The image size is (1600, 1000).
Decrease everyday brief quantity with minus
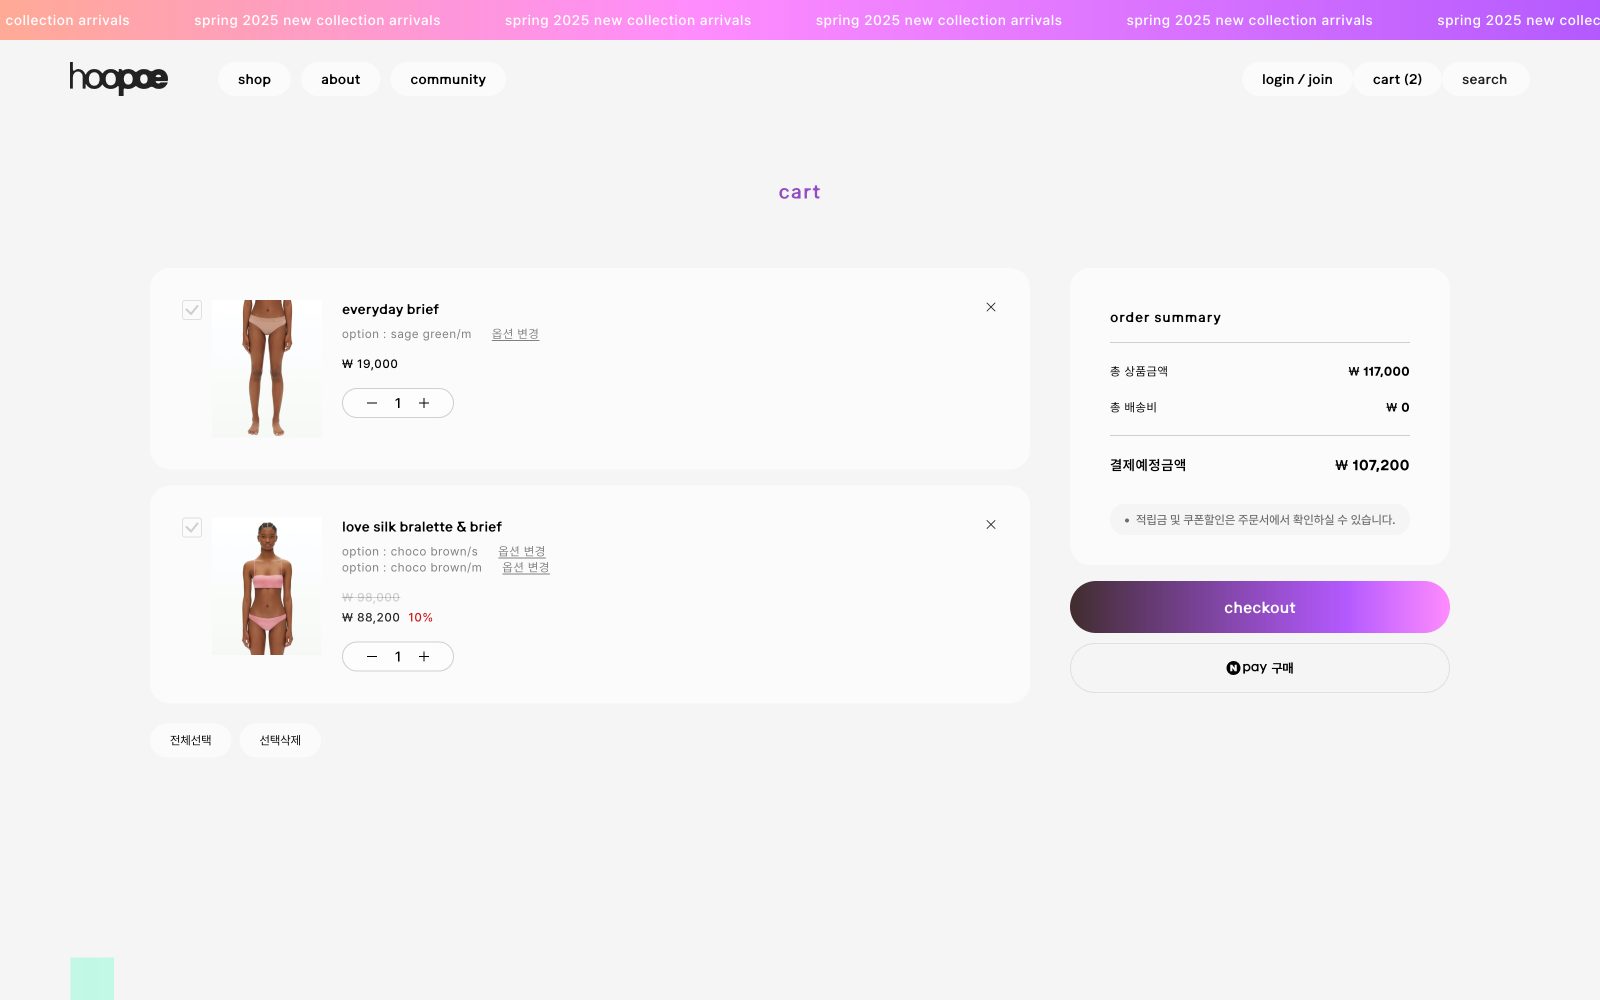(372, 403)
